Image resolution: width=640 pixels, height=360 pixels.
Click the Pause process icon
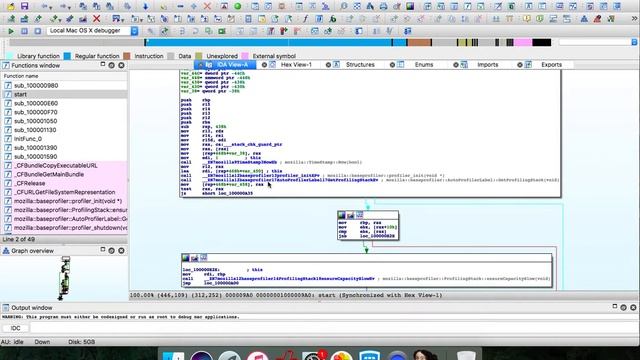pyautogui.click(x=24, y=31)
